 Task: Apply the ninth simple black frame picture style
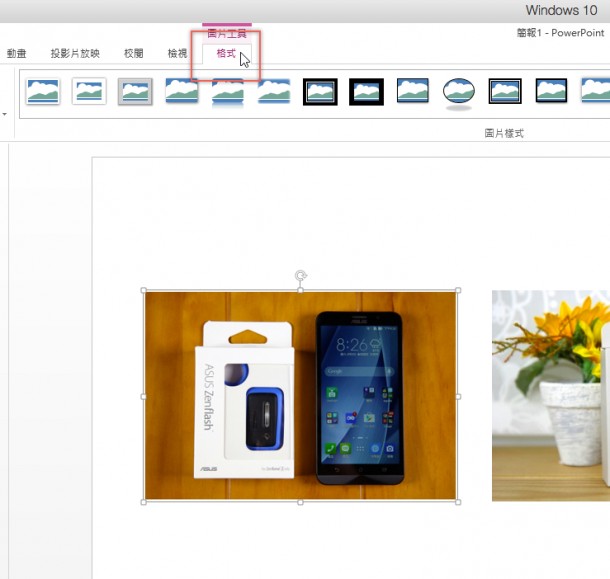(x=413, y=91)
